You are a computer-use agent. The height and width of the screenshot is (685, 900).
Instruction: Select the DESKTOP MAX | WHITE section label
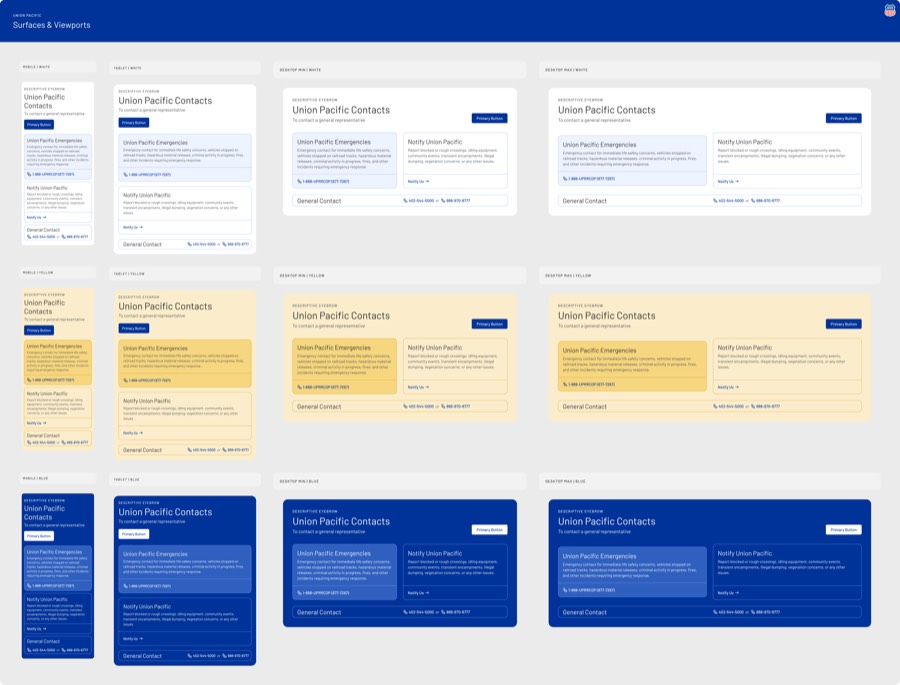(566, 70)
